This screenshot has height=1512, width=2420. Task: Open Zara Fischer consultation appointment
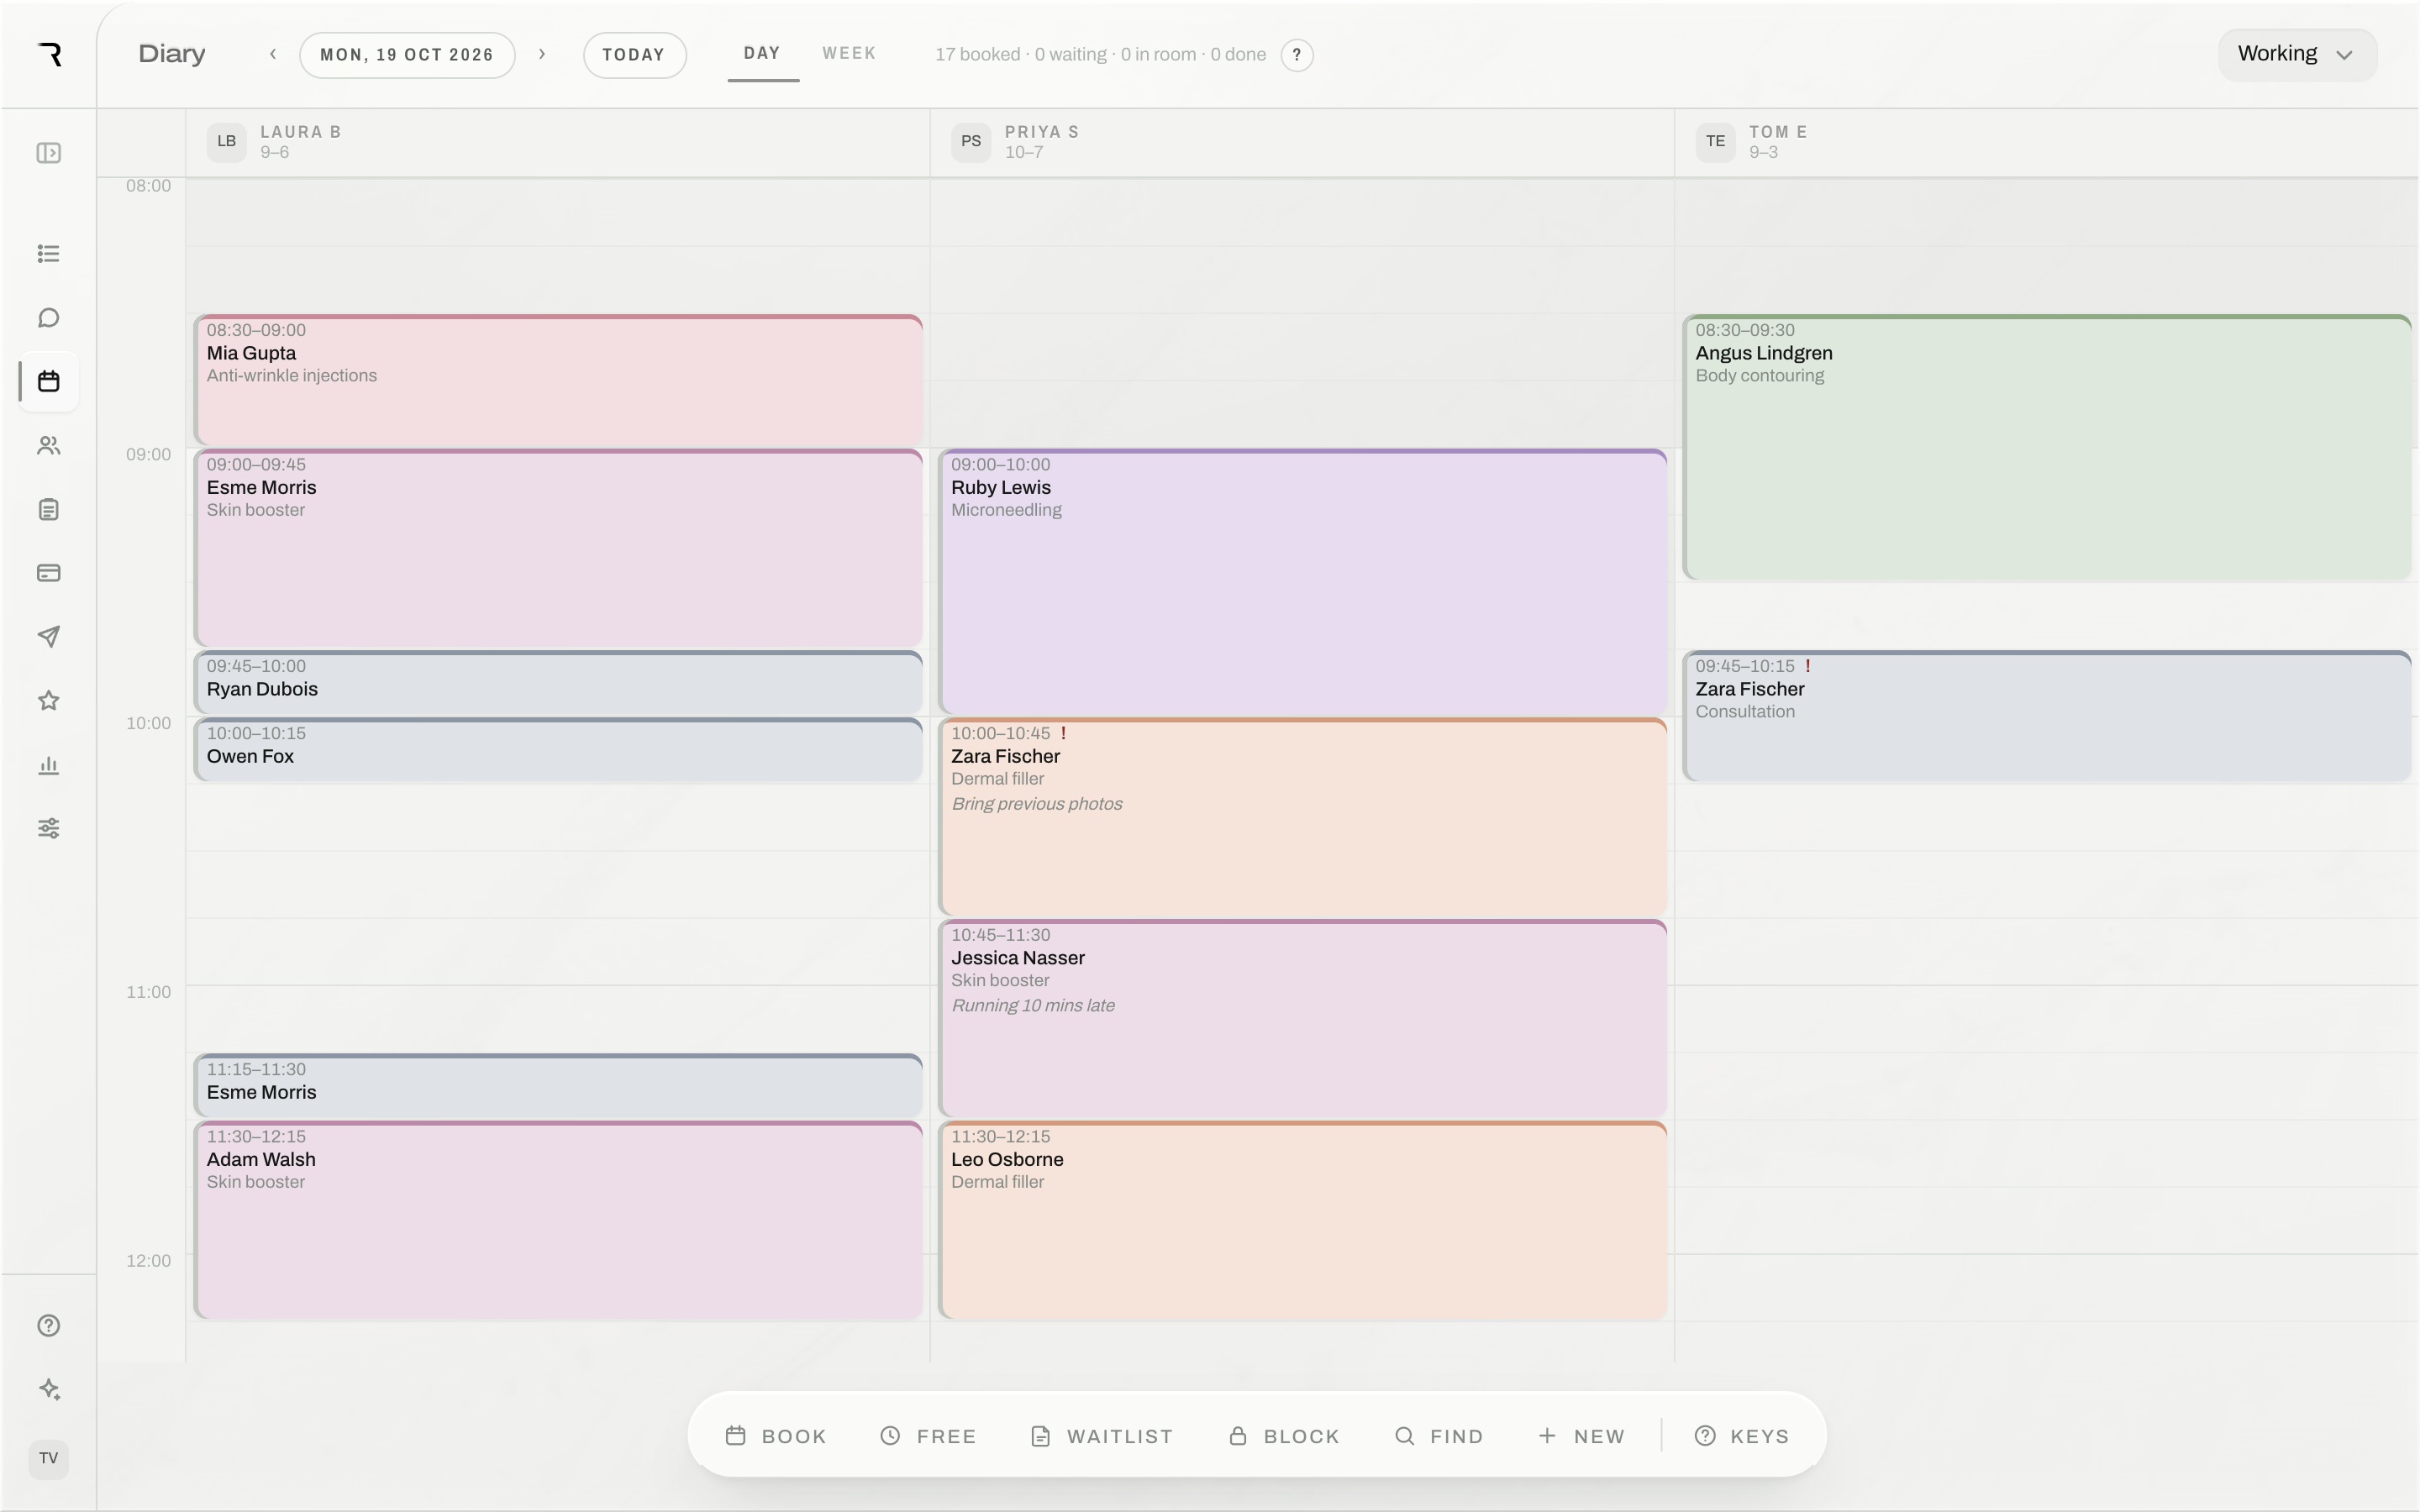point(2047,716)
